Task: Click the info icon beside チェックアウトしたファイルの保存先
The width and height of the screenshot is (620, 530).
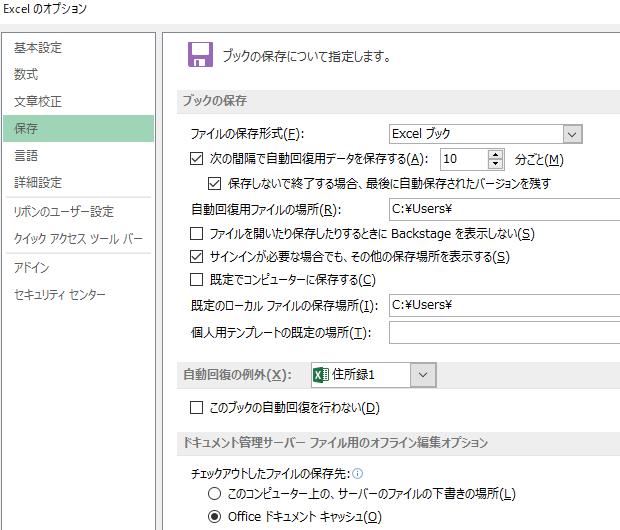Action: tap(357, 474)
